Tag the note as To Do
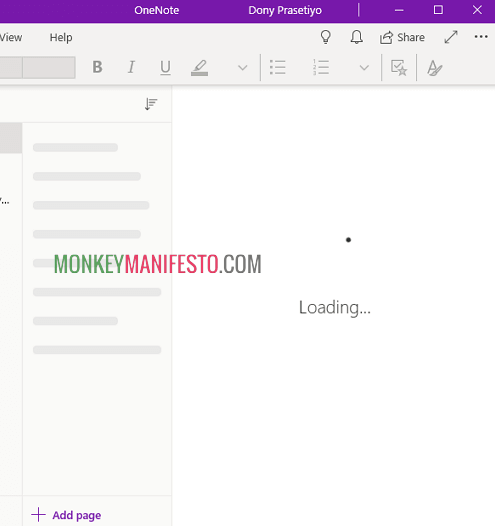Screen dimensions: 495x526 [399, 68]
